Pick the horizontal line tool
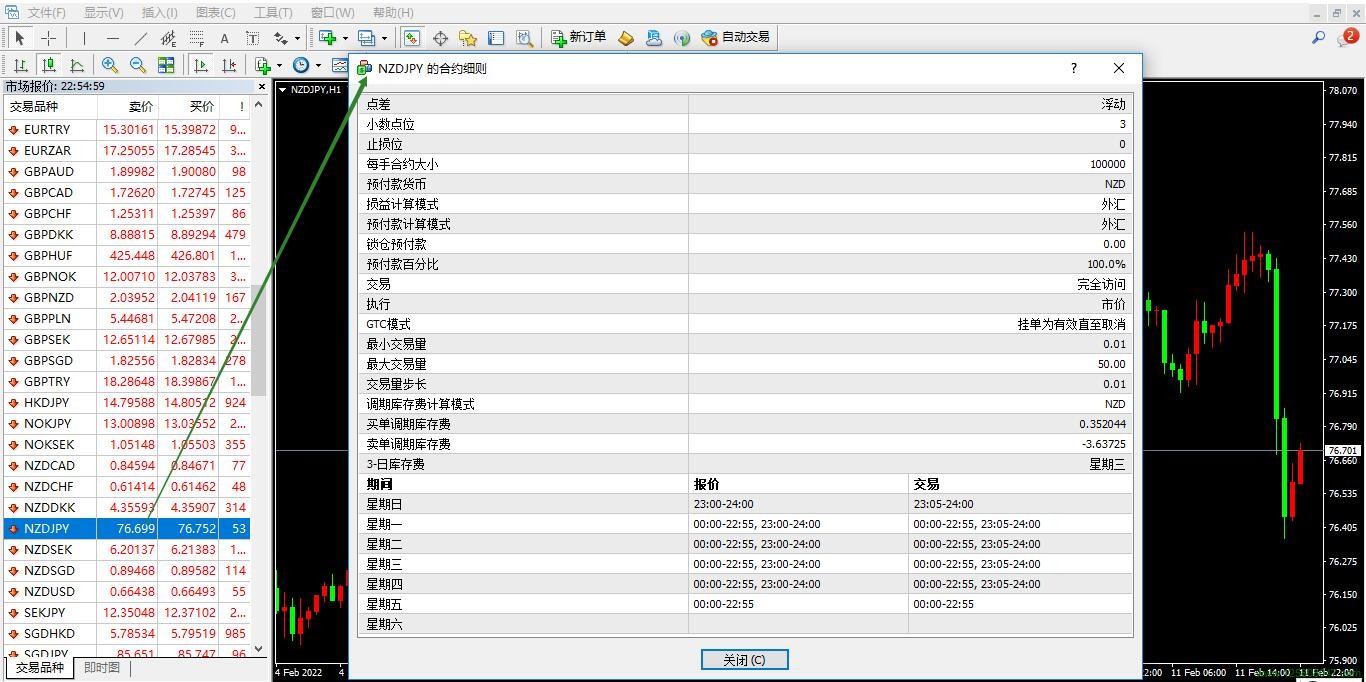 tap(112, 38)
